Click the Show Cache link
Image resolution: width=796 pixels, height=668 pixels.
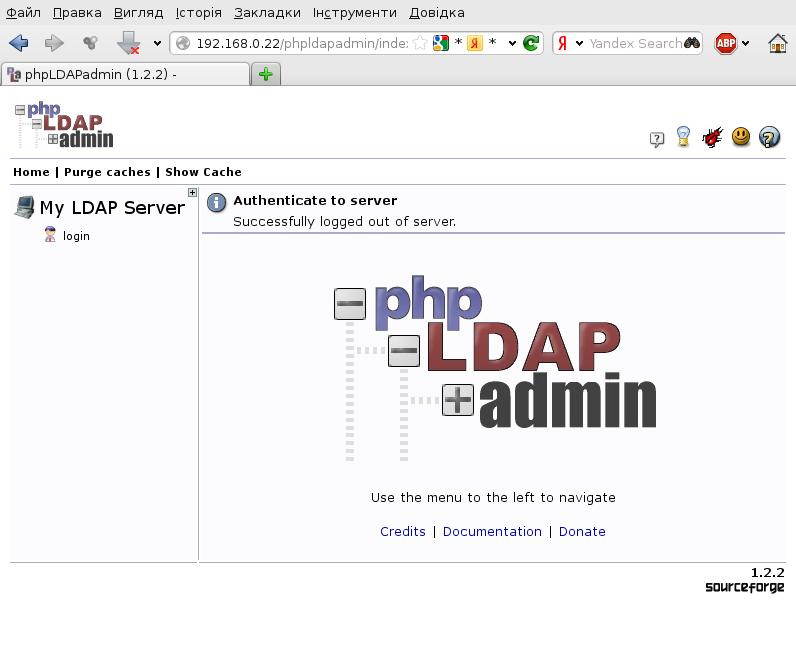204,172
